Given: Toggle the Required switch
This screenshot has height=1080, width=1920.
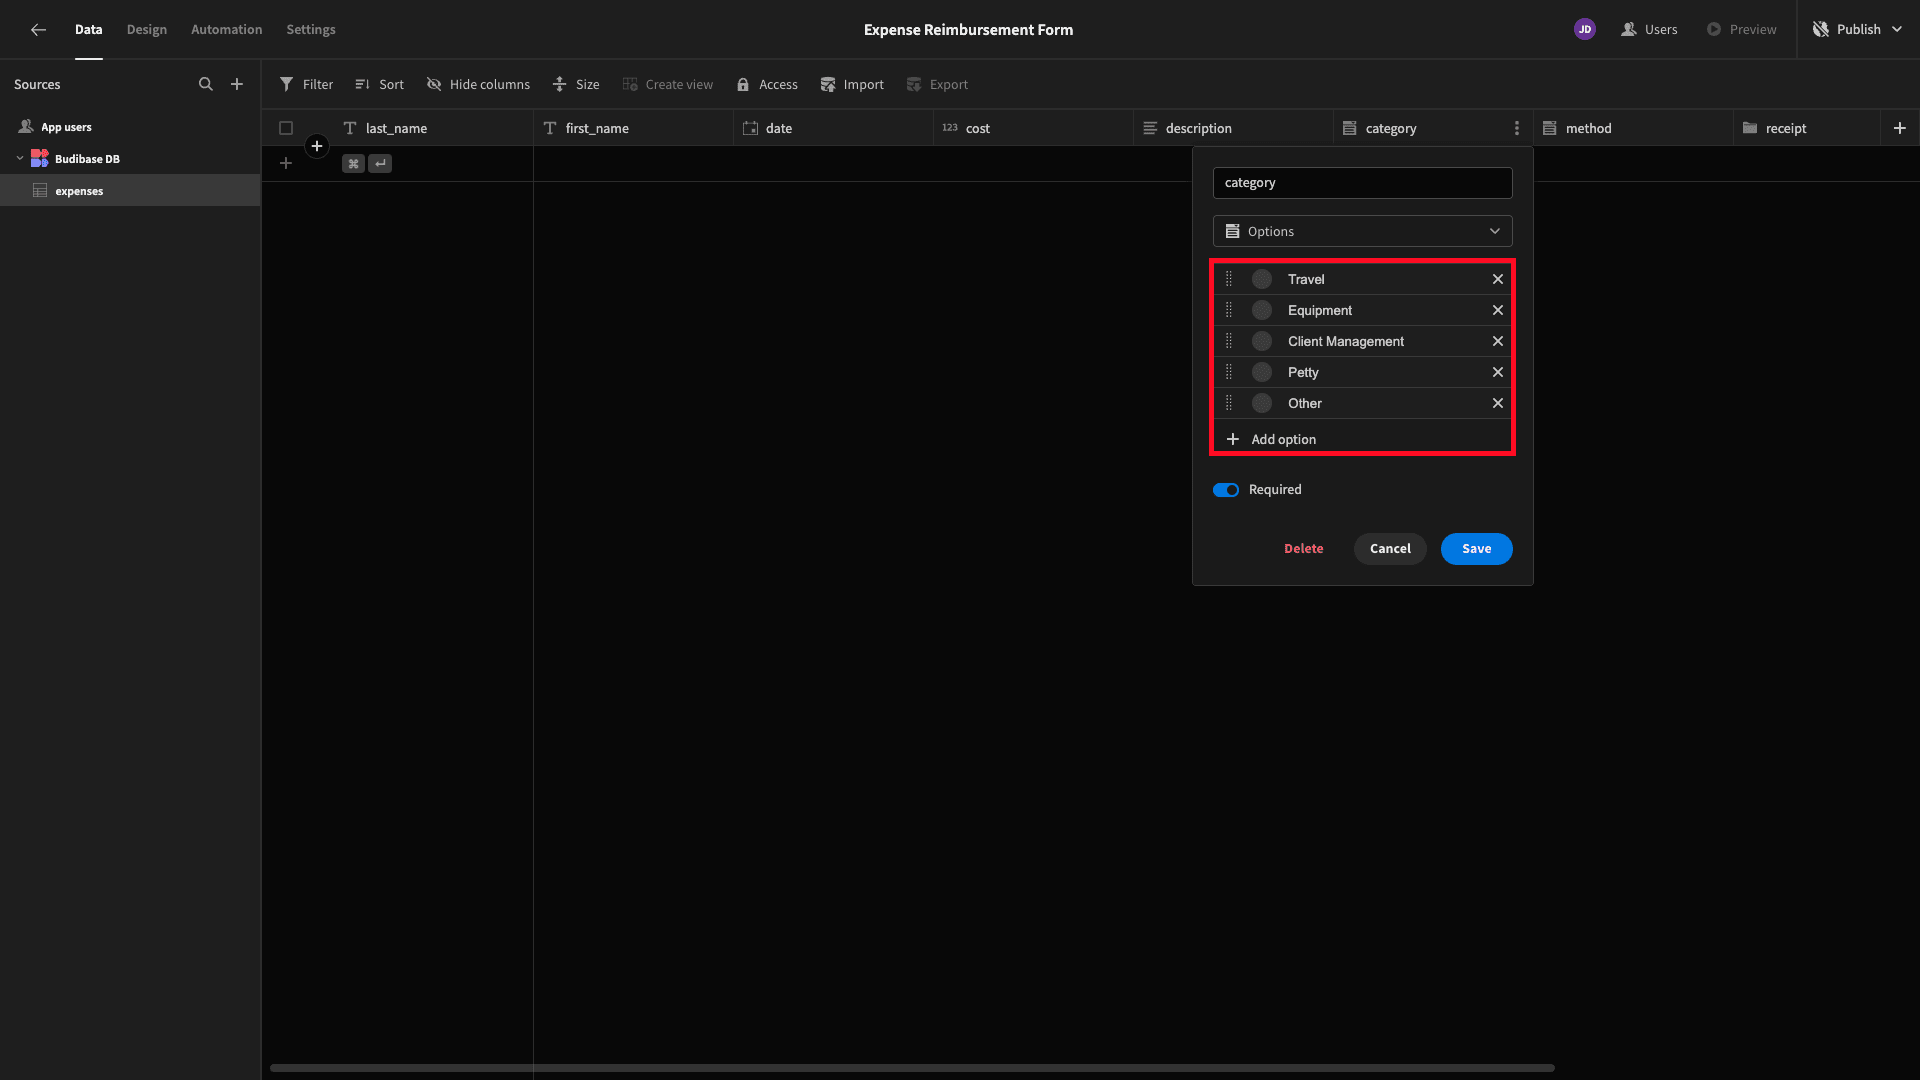Looking at the screenshot, I should 1226,490.
